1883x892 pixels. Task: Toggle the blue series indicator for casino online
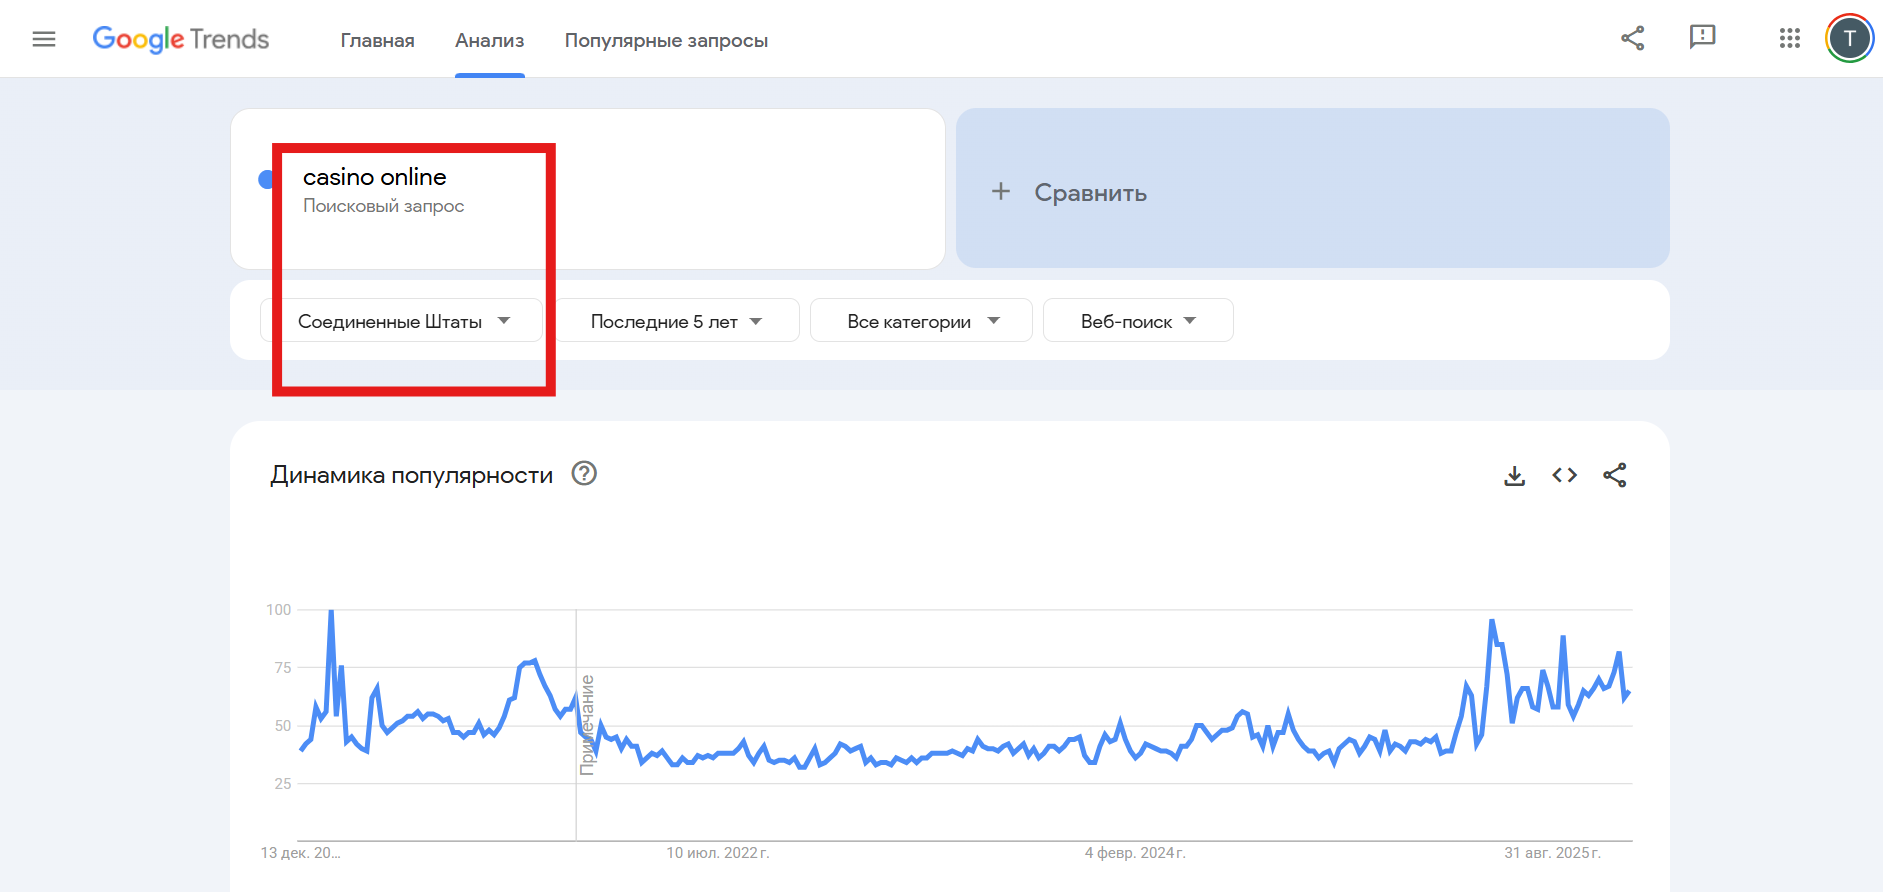[x=266, y=178]
